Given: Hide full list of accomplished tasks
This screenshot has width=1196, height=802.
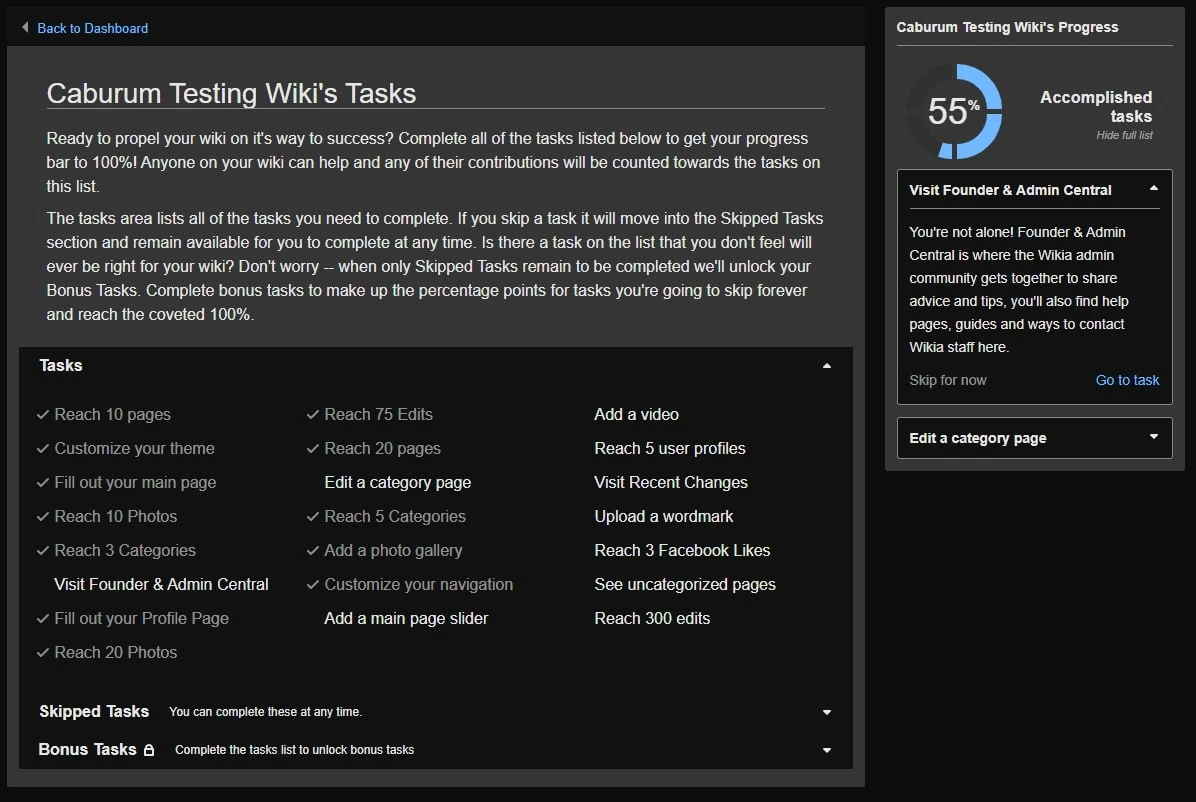Looking at the screenshot, I should pos(1124,135).
